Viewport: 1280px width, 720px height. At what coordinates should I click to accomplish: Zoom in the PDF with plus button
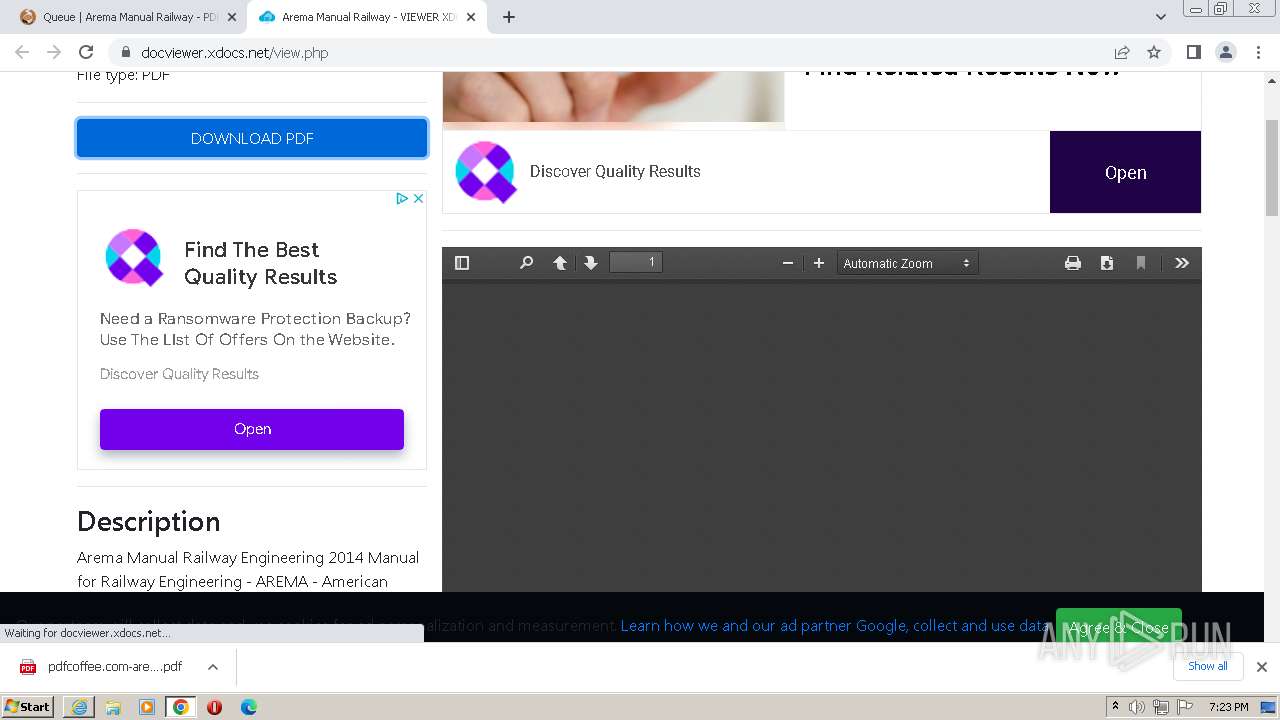(819, 263)
